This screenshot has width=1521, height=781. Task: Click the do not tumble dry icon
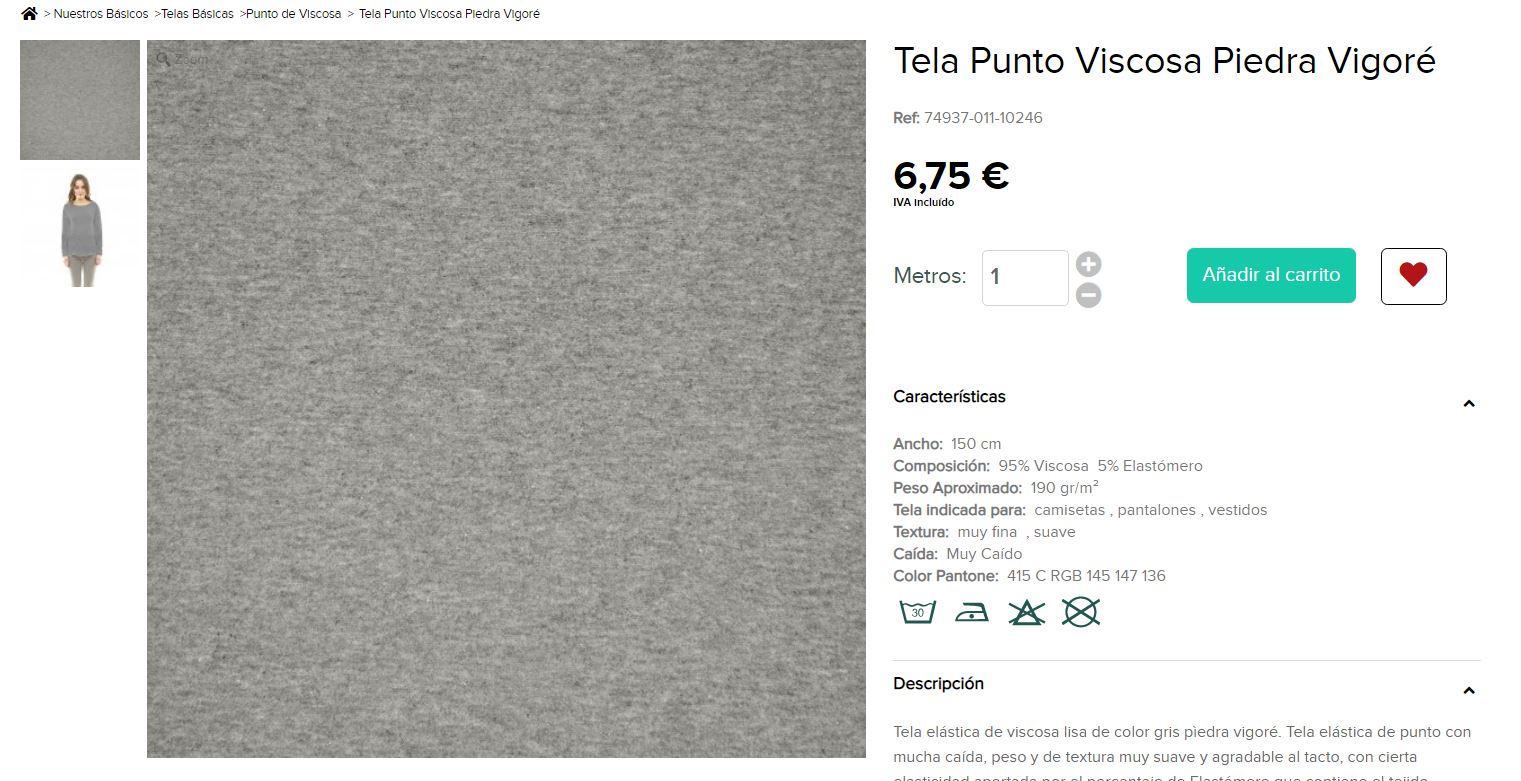coord(1080,611)
